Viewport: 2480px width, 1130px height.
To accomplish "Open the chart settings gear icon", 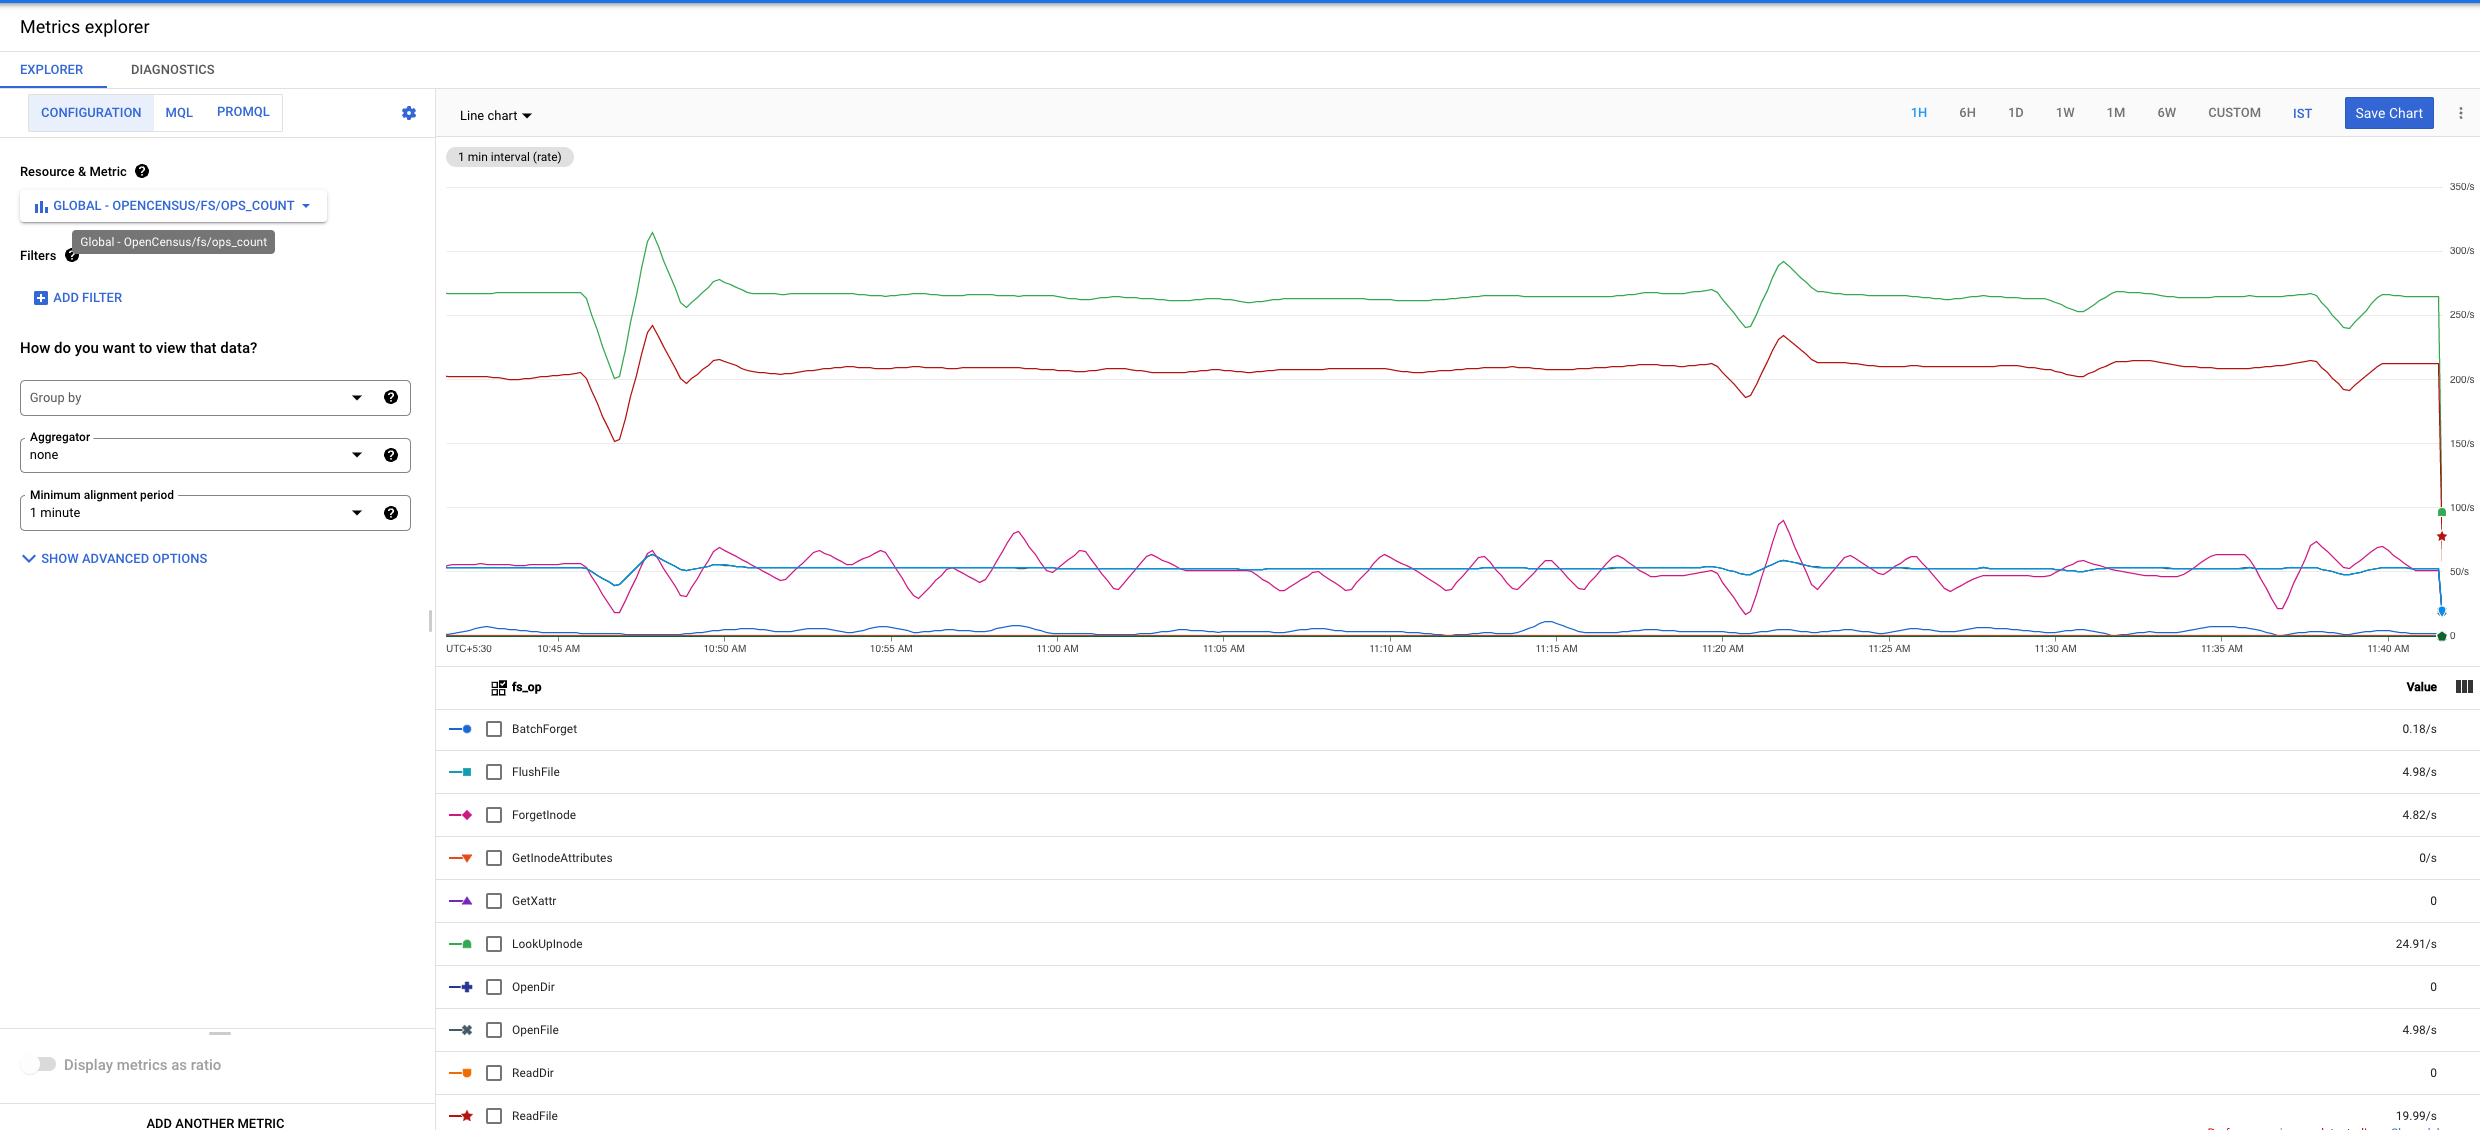I will [x=408, y=112].
